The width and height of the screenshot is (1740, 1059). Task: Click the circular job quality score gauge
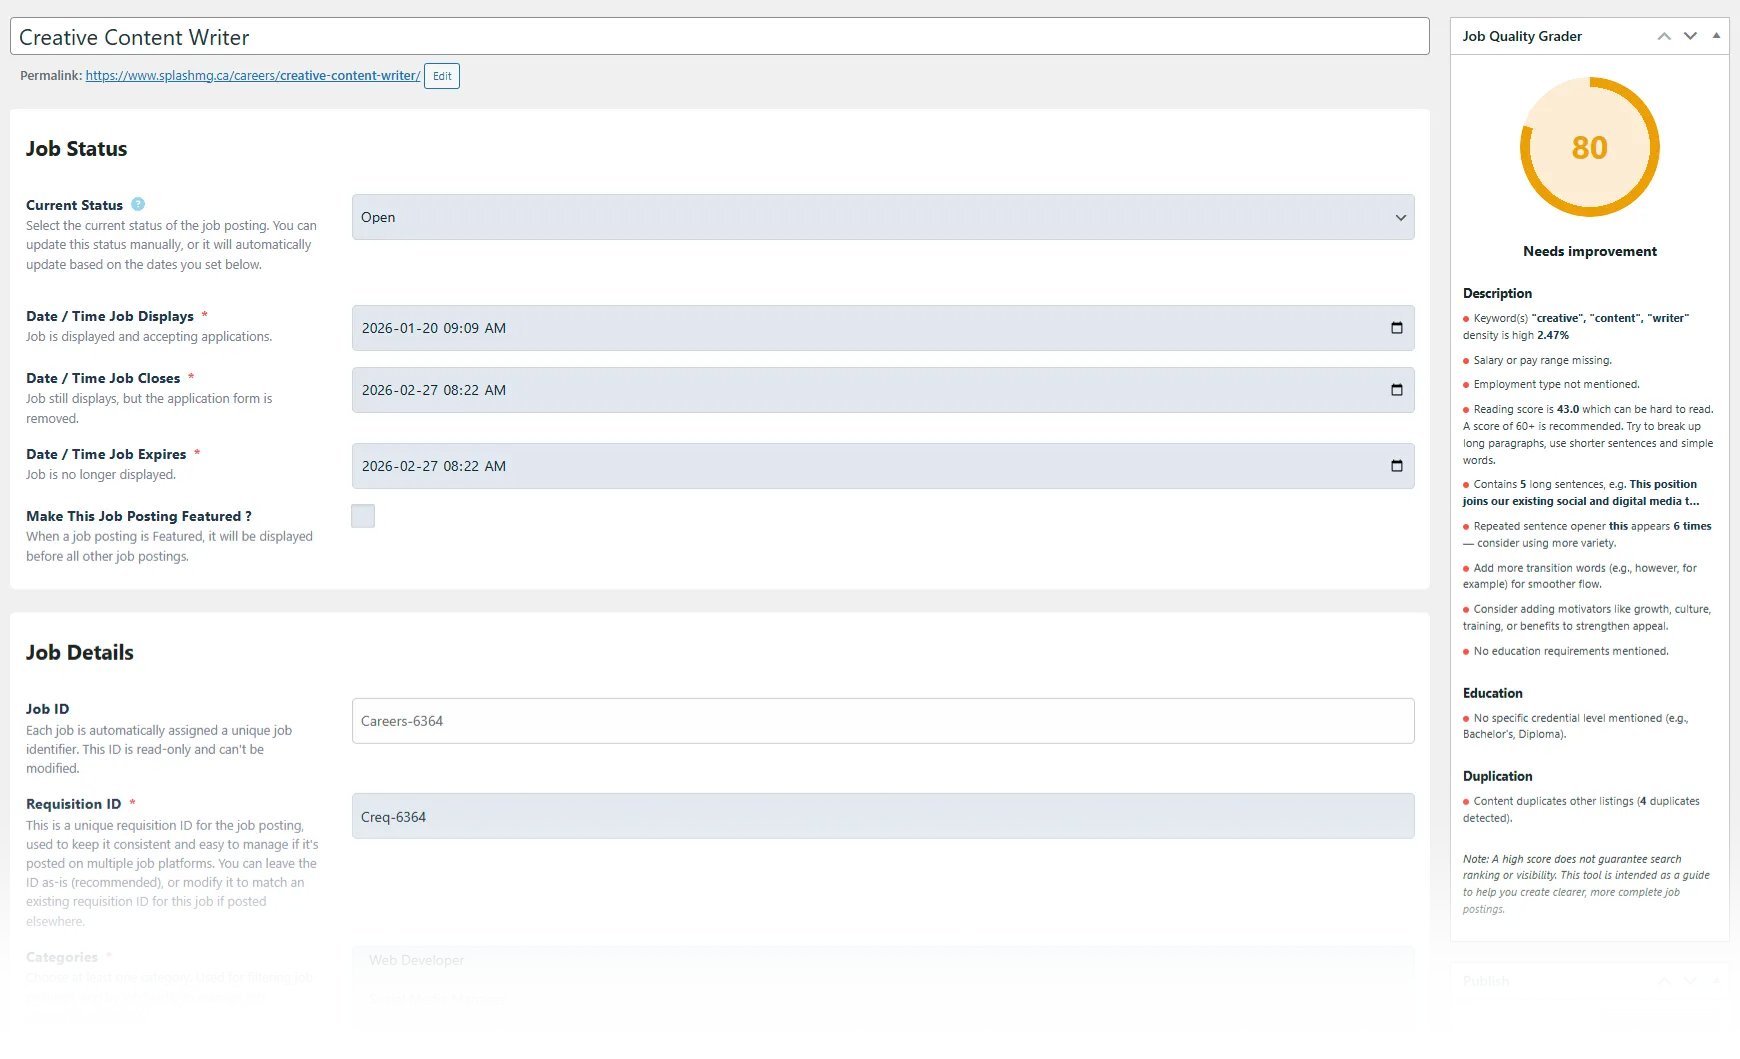coord(1588,147)
